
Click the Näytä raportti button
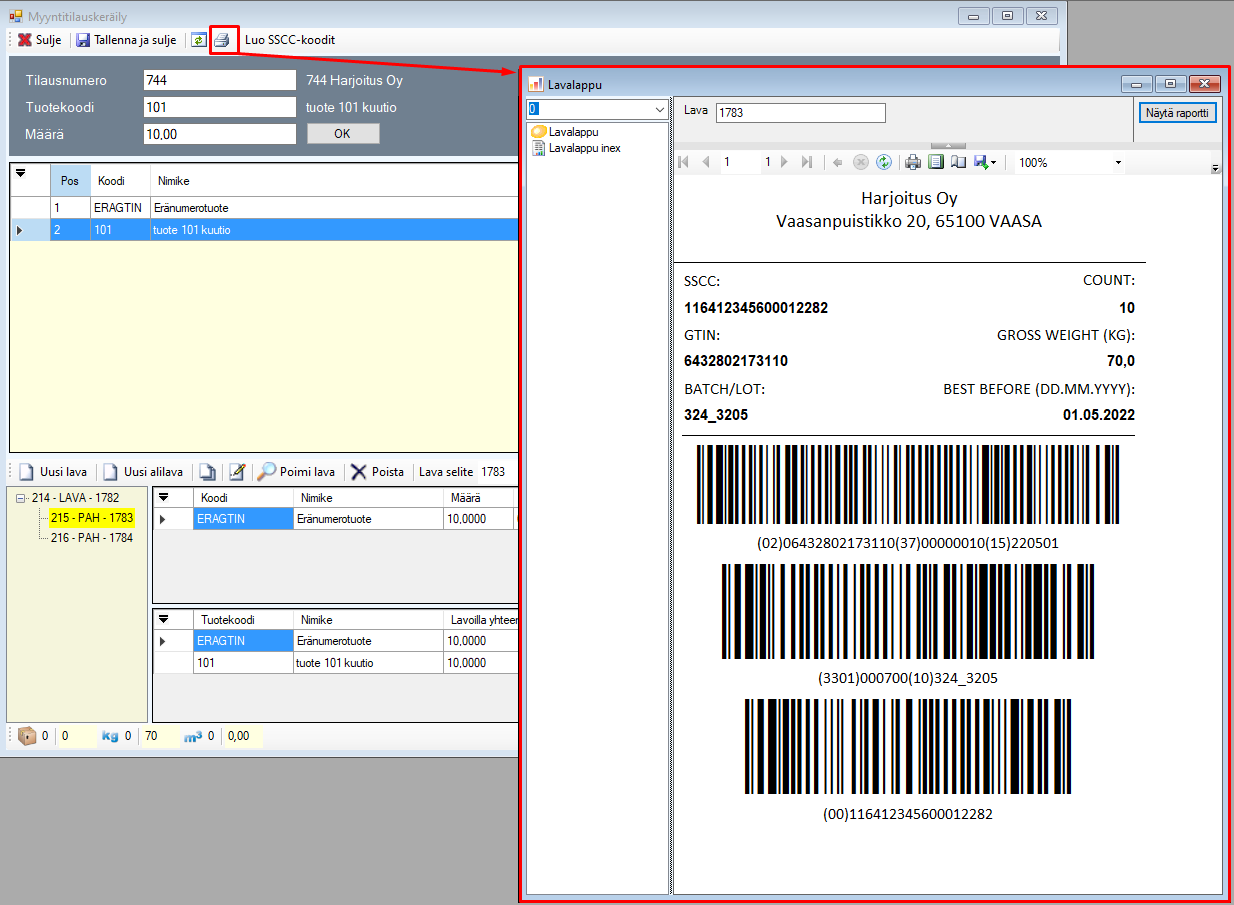1178,113
